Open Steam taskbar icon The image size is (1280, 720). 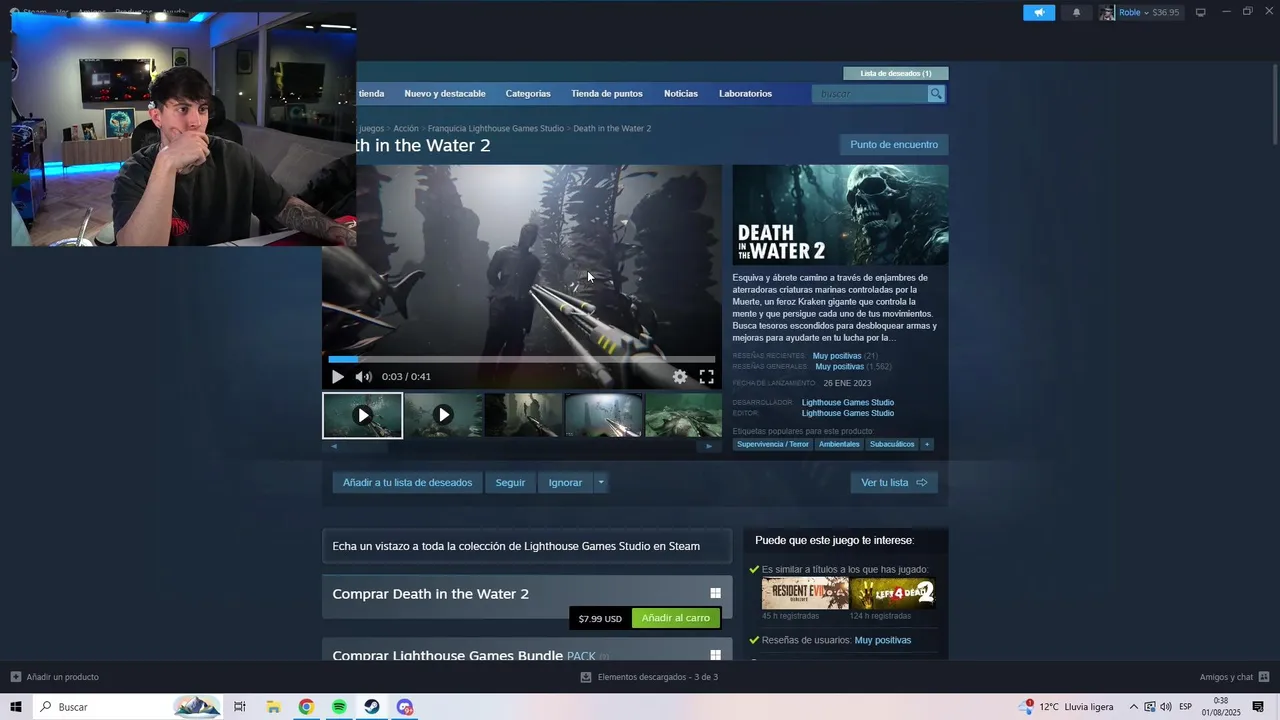point(371,707)
